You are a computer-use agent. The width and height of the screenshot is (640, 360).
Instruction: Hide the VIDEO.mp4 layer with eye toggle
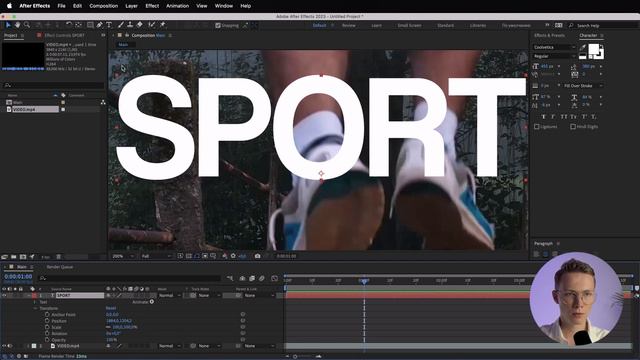coord(4,346)
